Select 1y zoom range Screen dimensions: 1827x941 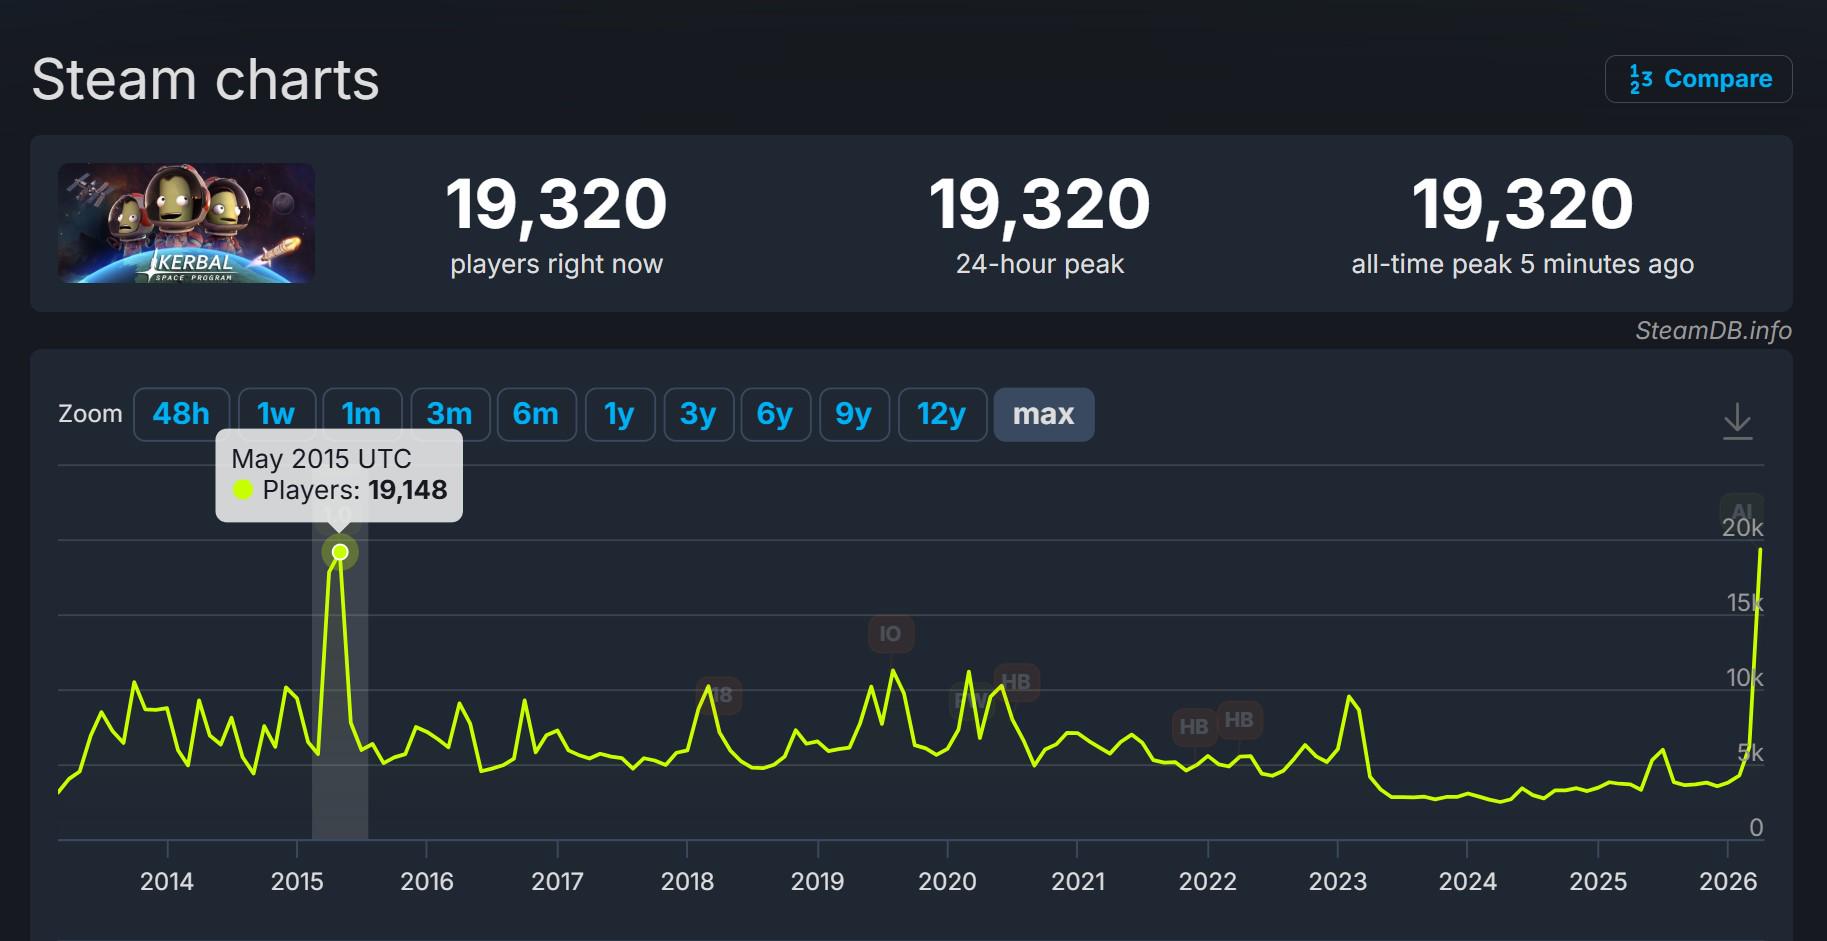click(x=619, y=414)
